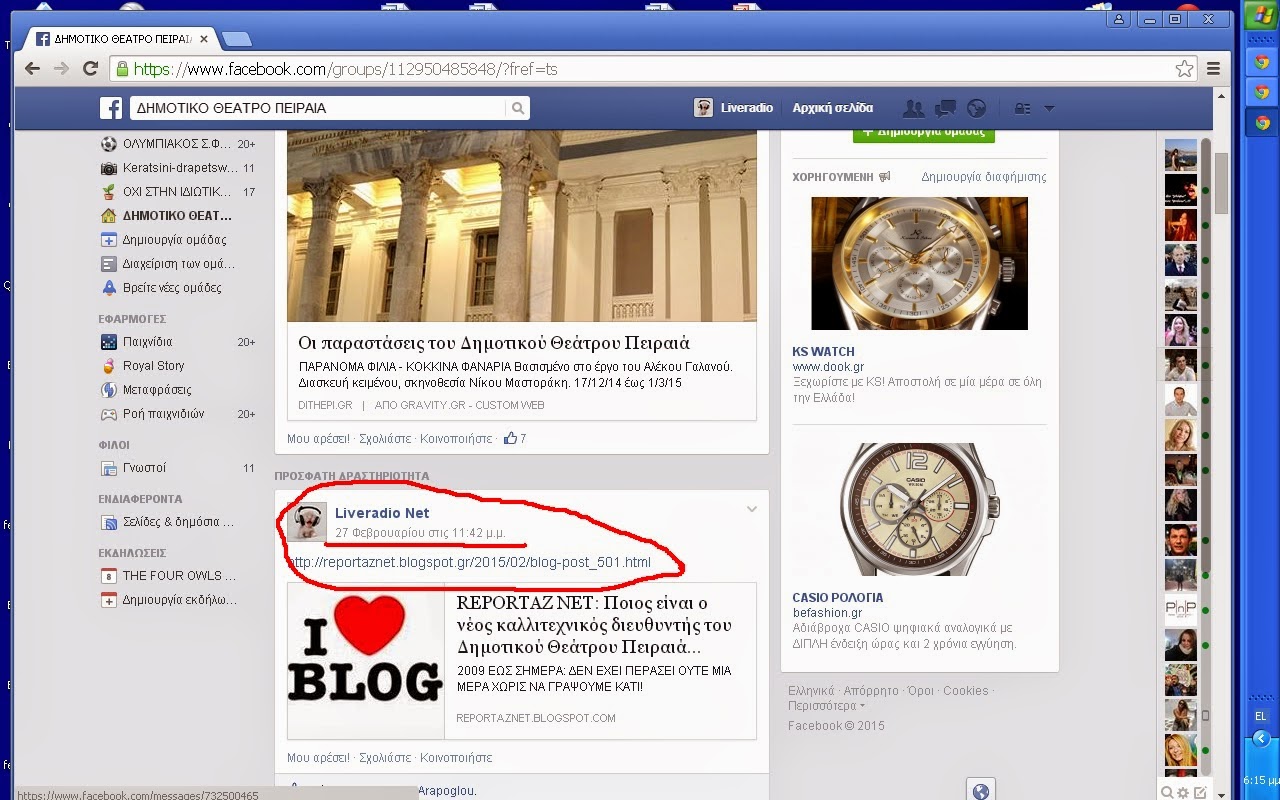Screen dimensions: 1280x800
Task: Click the EL language indicator
Action: (1261, 716)
